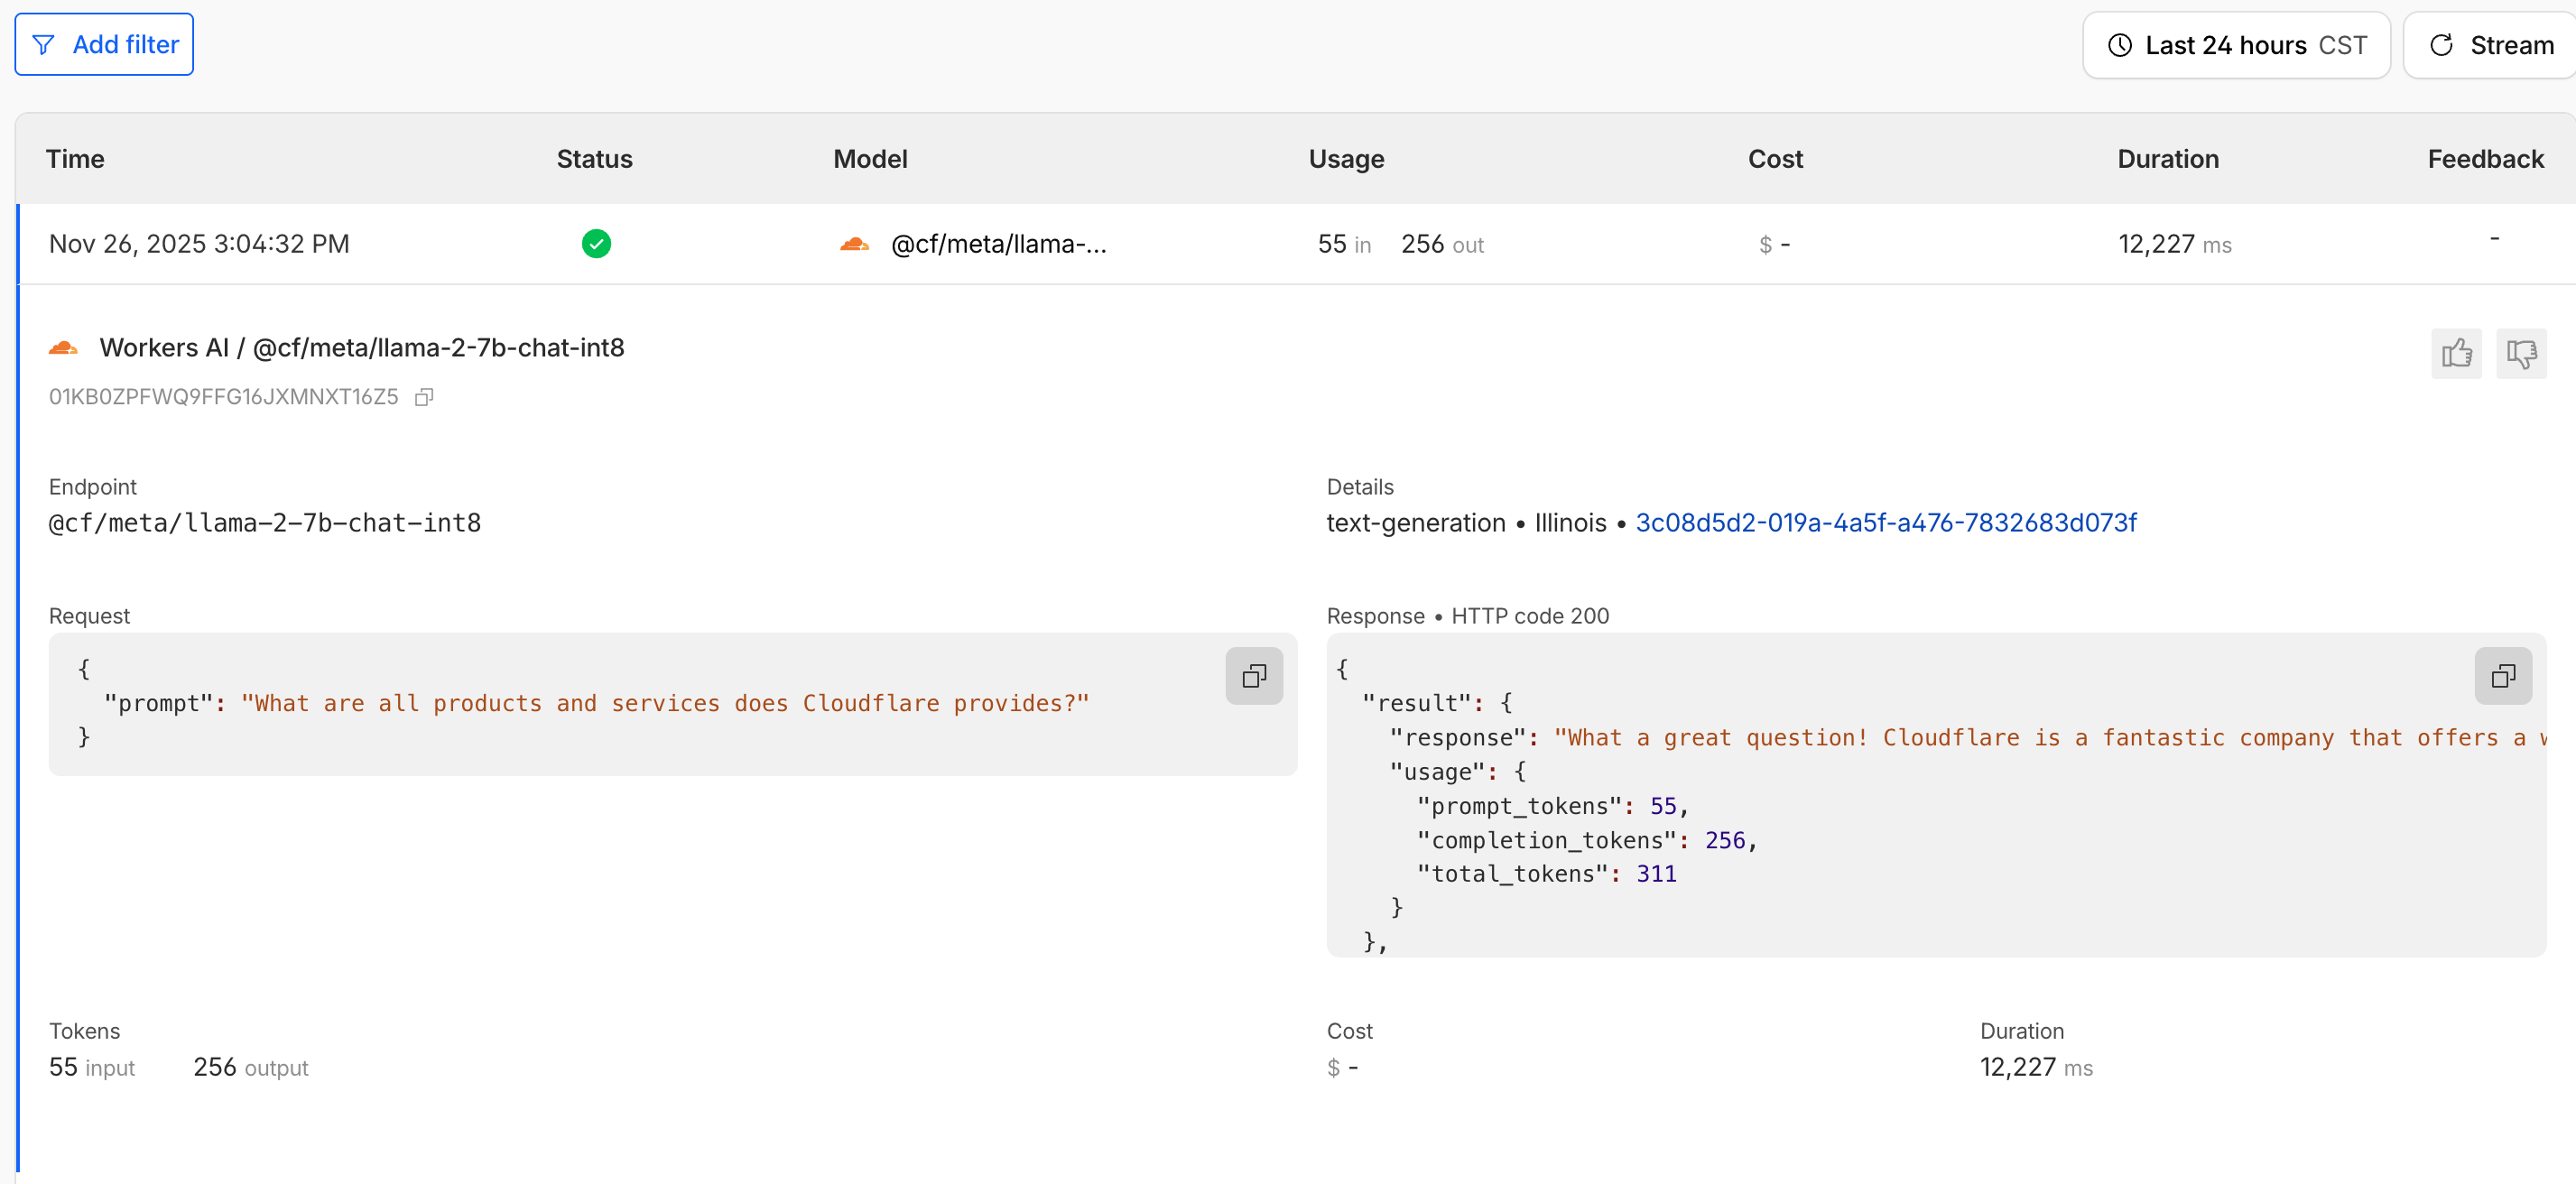This screenshot has height=1184, width=2576.
Task: Toggle the Stream live logs button
Action: pyautogui.click(x=2491, y=45)
